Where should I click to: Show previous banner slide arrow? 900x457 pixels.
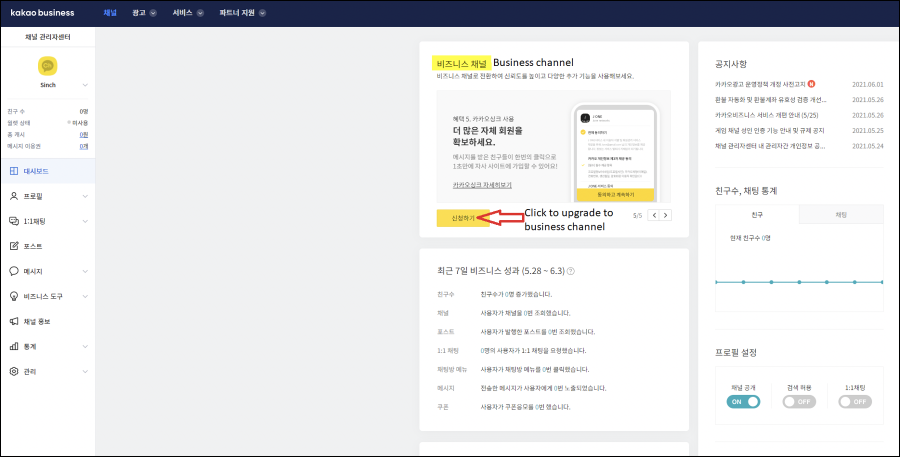point(654,215)
